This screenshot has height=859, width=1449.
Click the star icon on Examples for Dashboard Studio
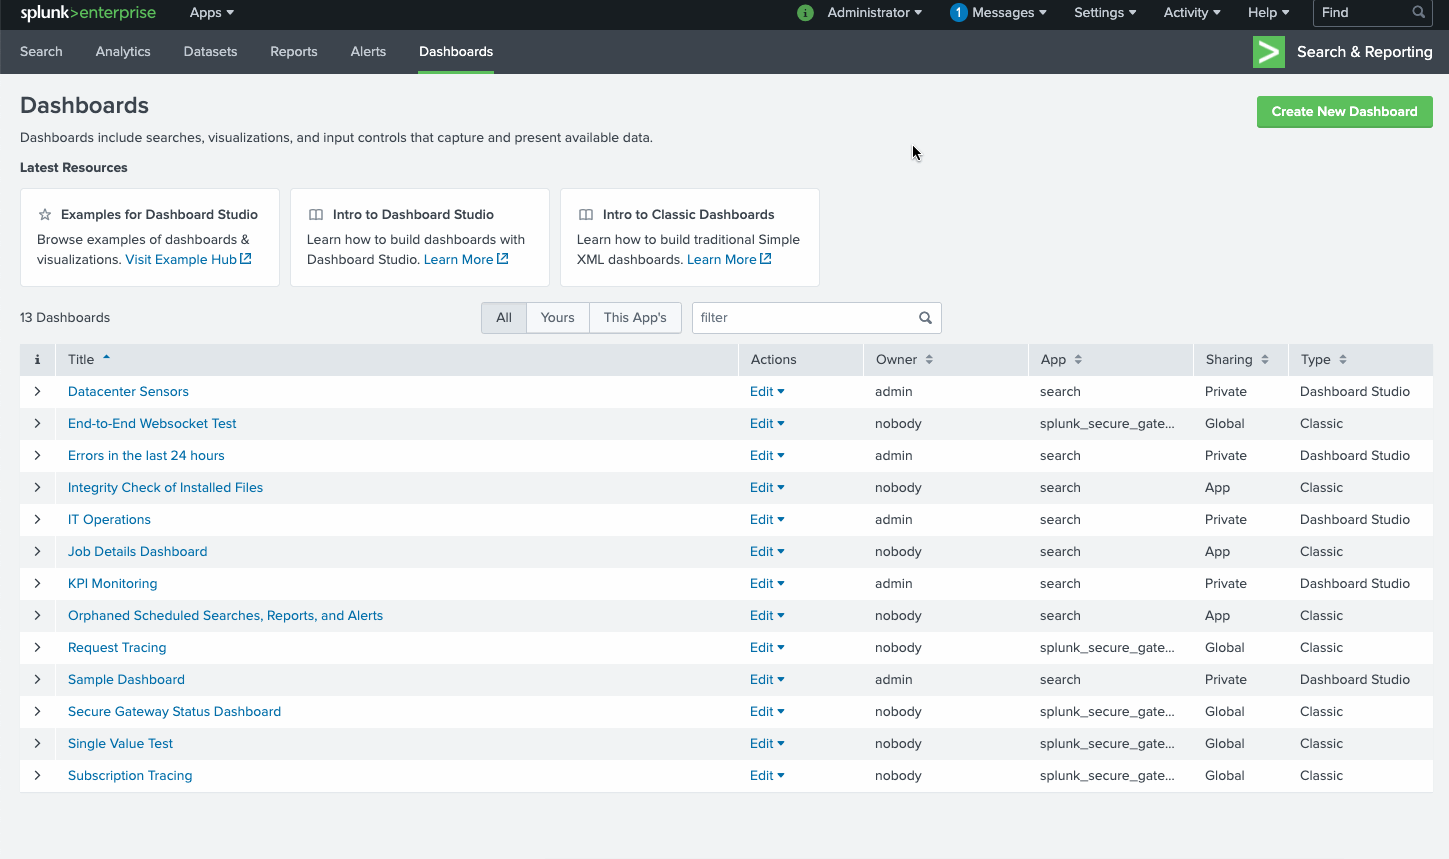45,215
